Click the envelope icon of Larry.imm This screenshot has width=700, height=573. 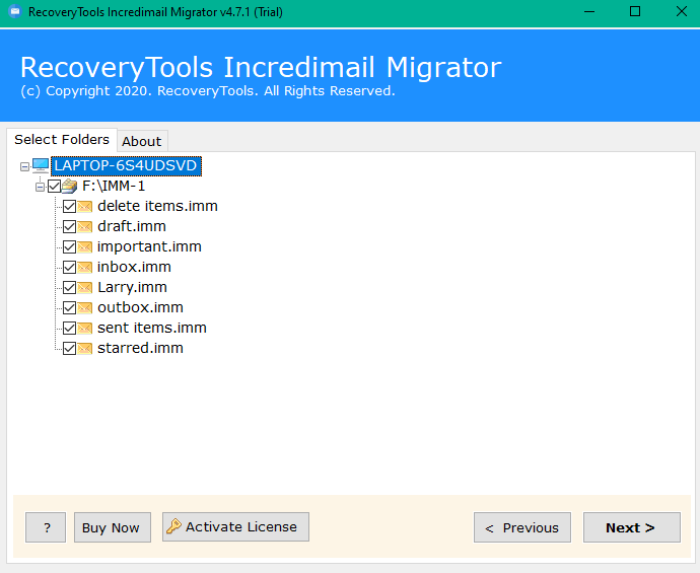[84, 287]
